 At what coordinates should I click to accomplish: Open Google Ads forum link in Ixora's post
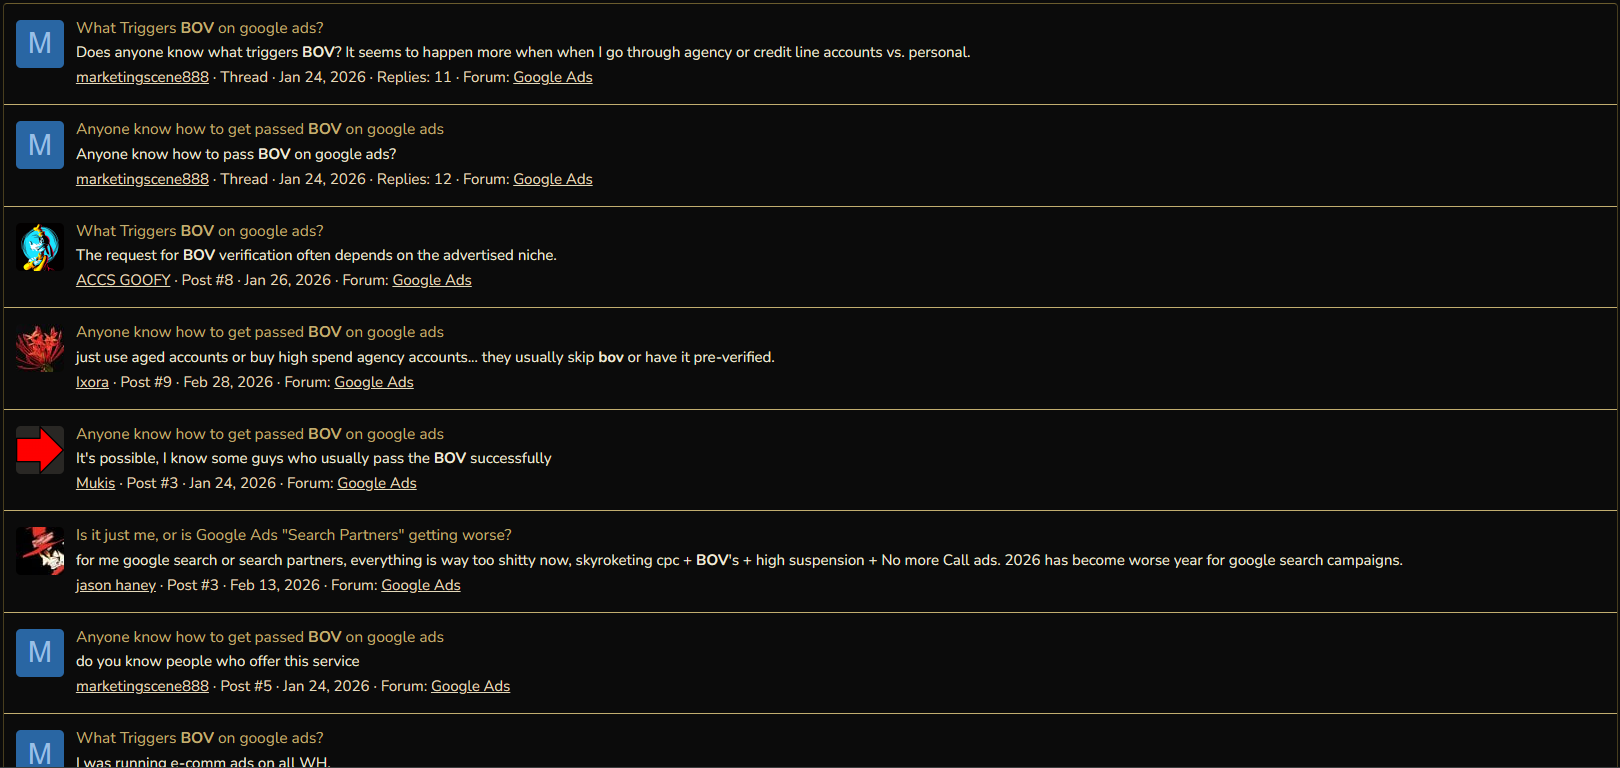(374, 382)
